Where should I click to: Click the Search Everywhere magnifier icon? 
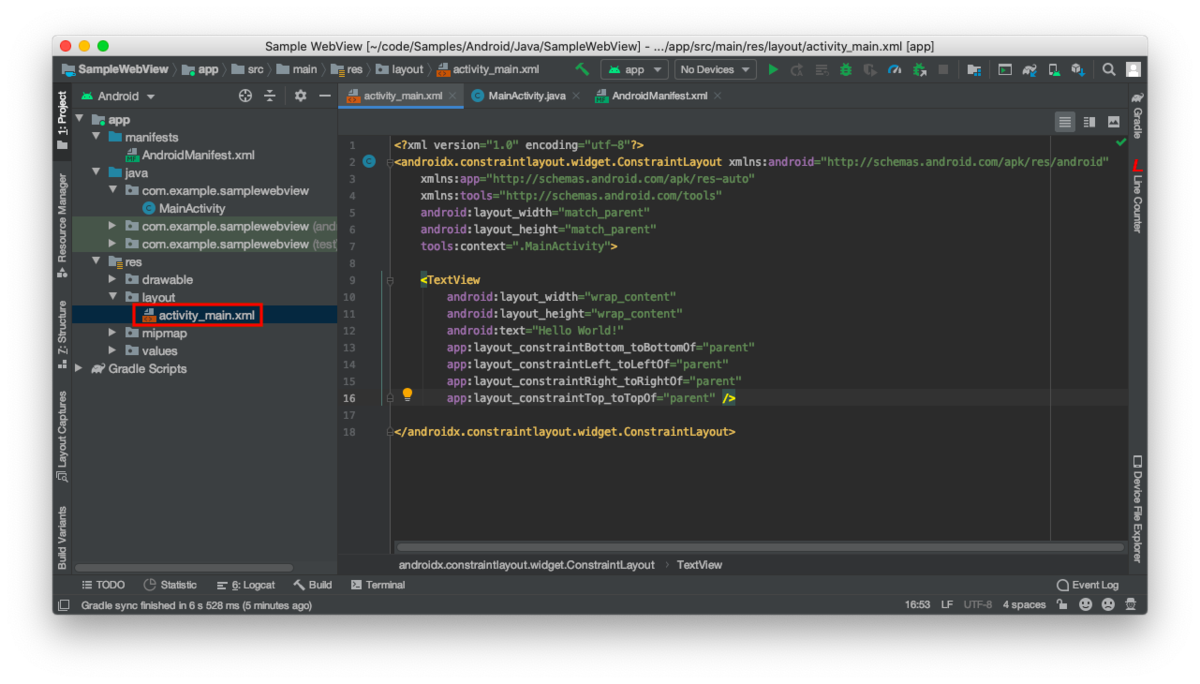1109,70
